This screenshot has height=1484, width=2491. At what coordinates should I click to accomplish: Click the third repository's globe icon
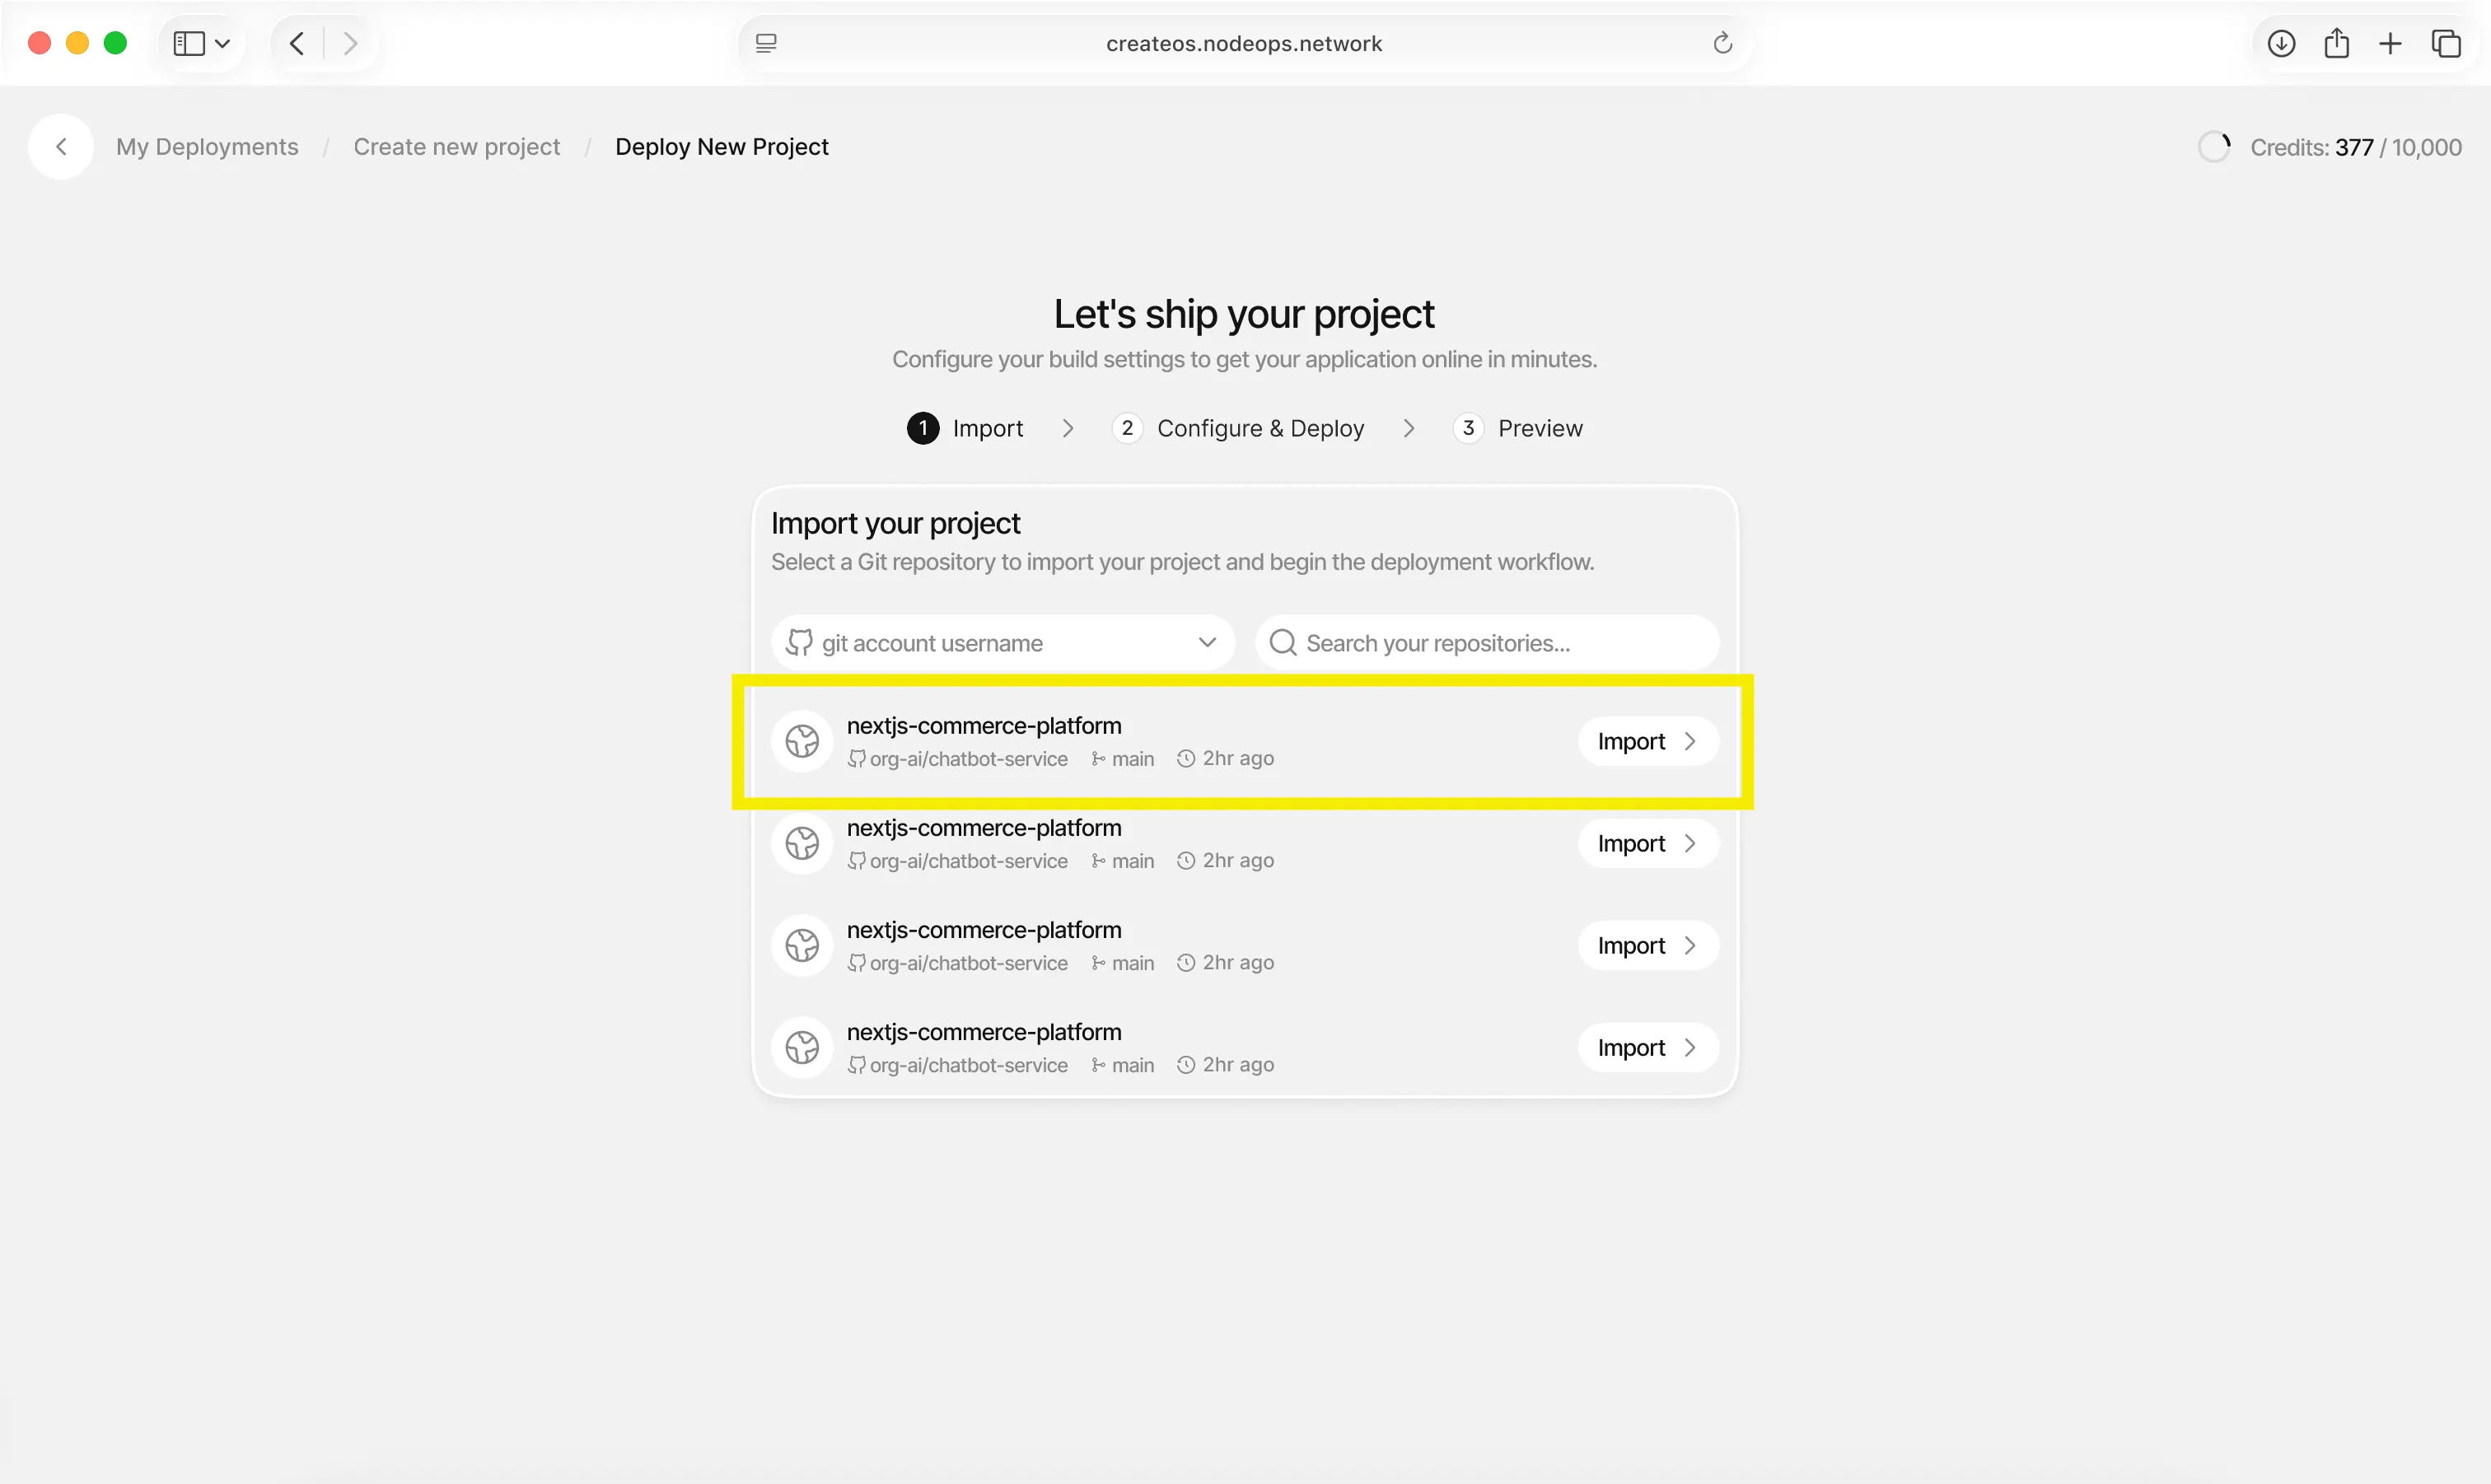click(802, 945)
